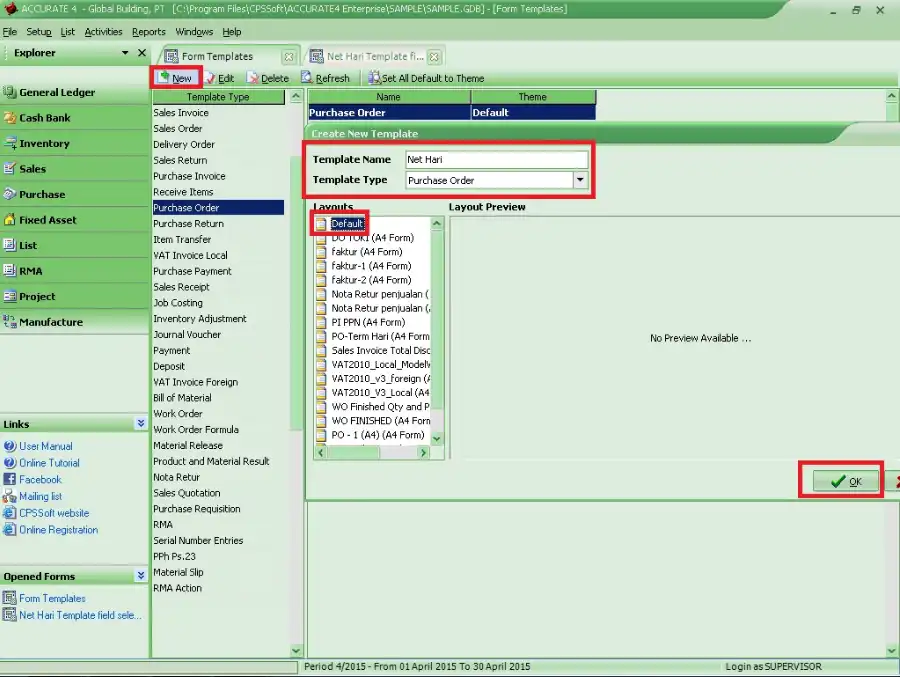
Task: Open the Manufacture module
Action: click(x=74, y=322)
